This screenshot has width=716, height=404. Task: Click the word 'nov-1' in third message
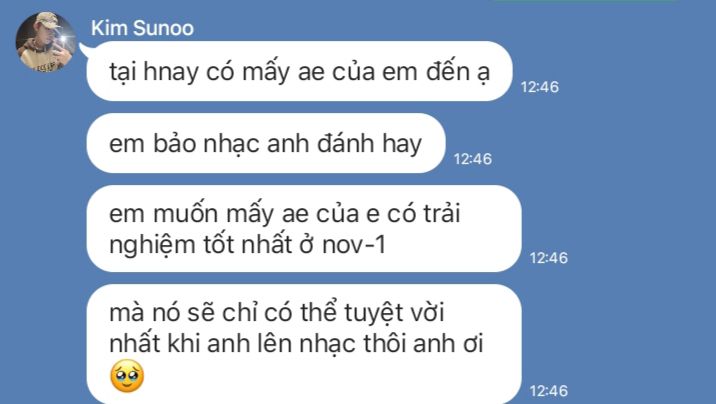point(354,245)
